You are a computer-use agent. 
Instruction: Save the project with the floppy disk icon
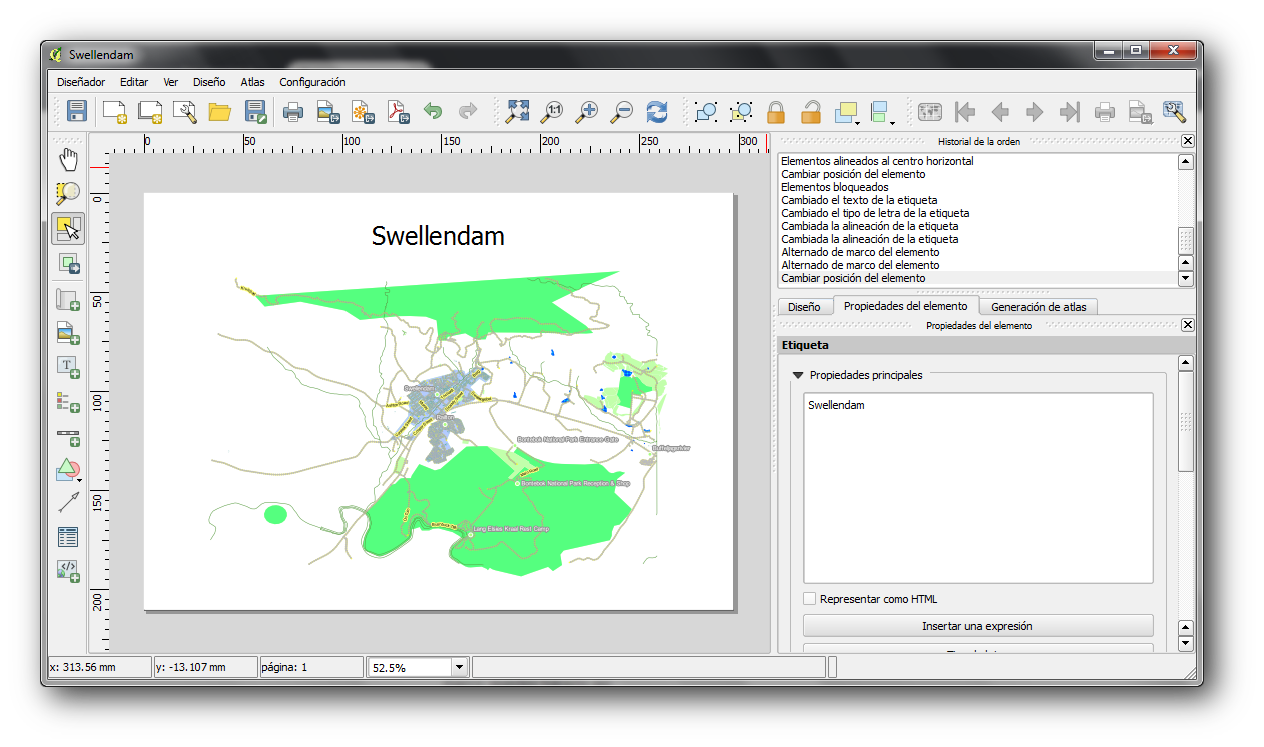coord(77,111)
